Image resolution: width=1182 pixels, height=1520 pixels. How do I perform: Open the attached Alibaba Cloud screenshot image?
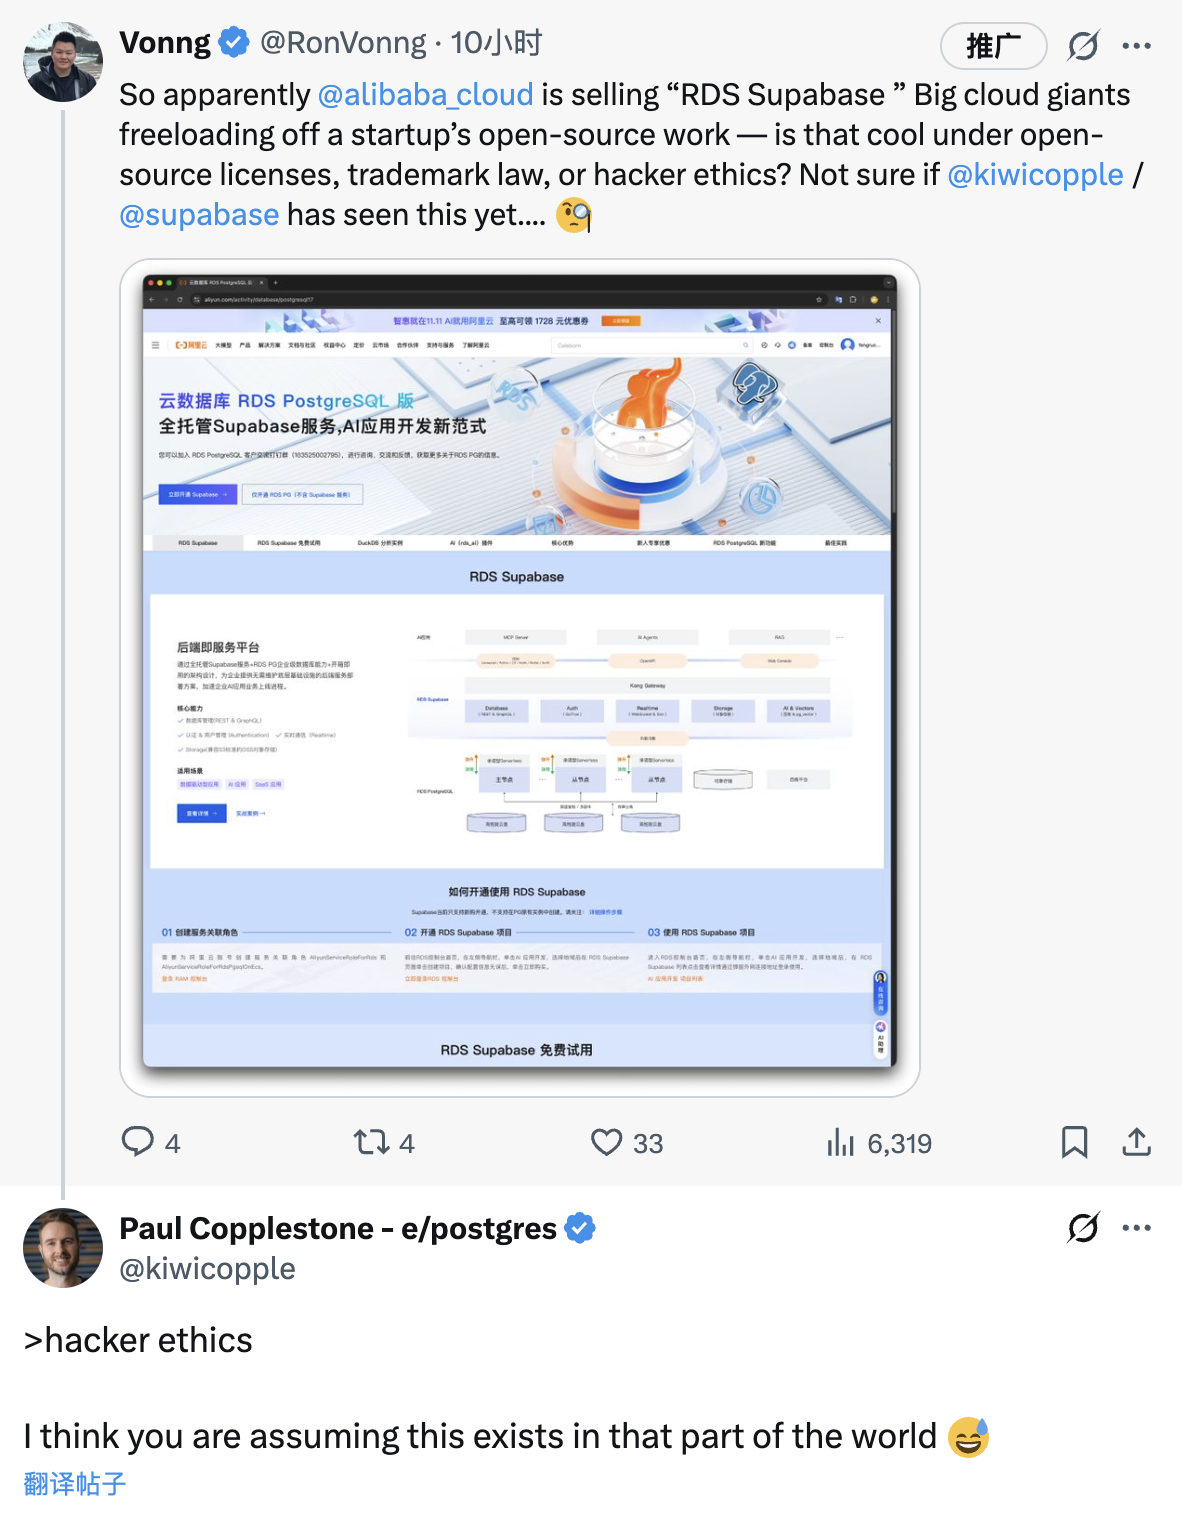click(x=519, y=677)
